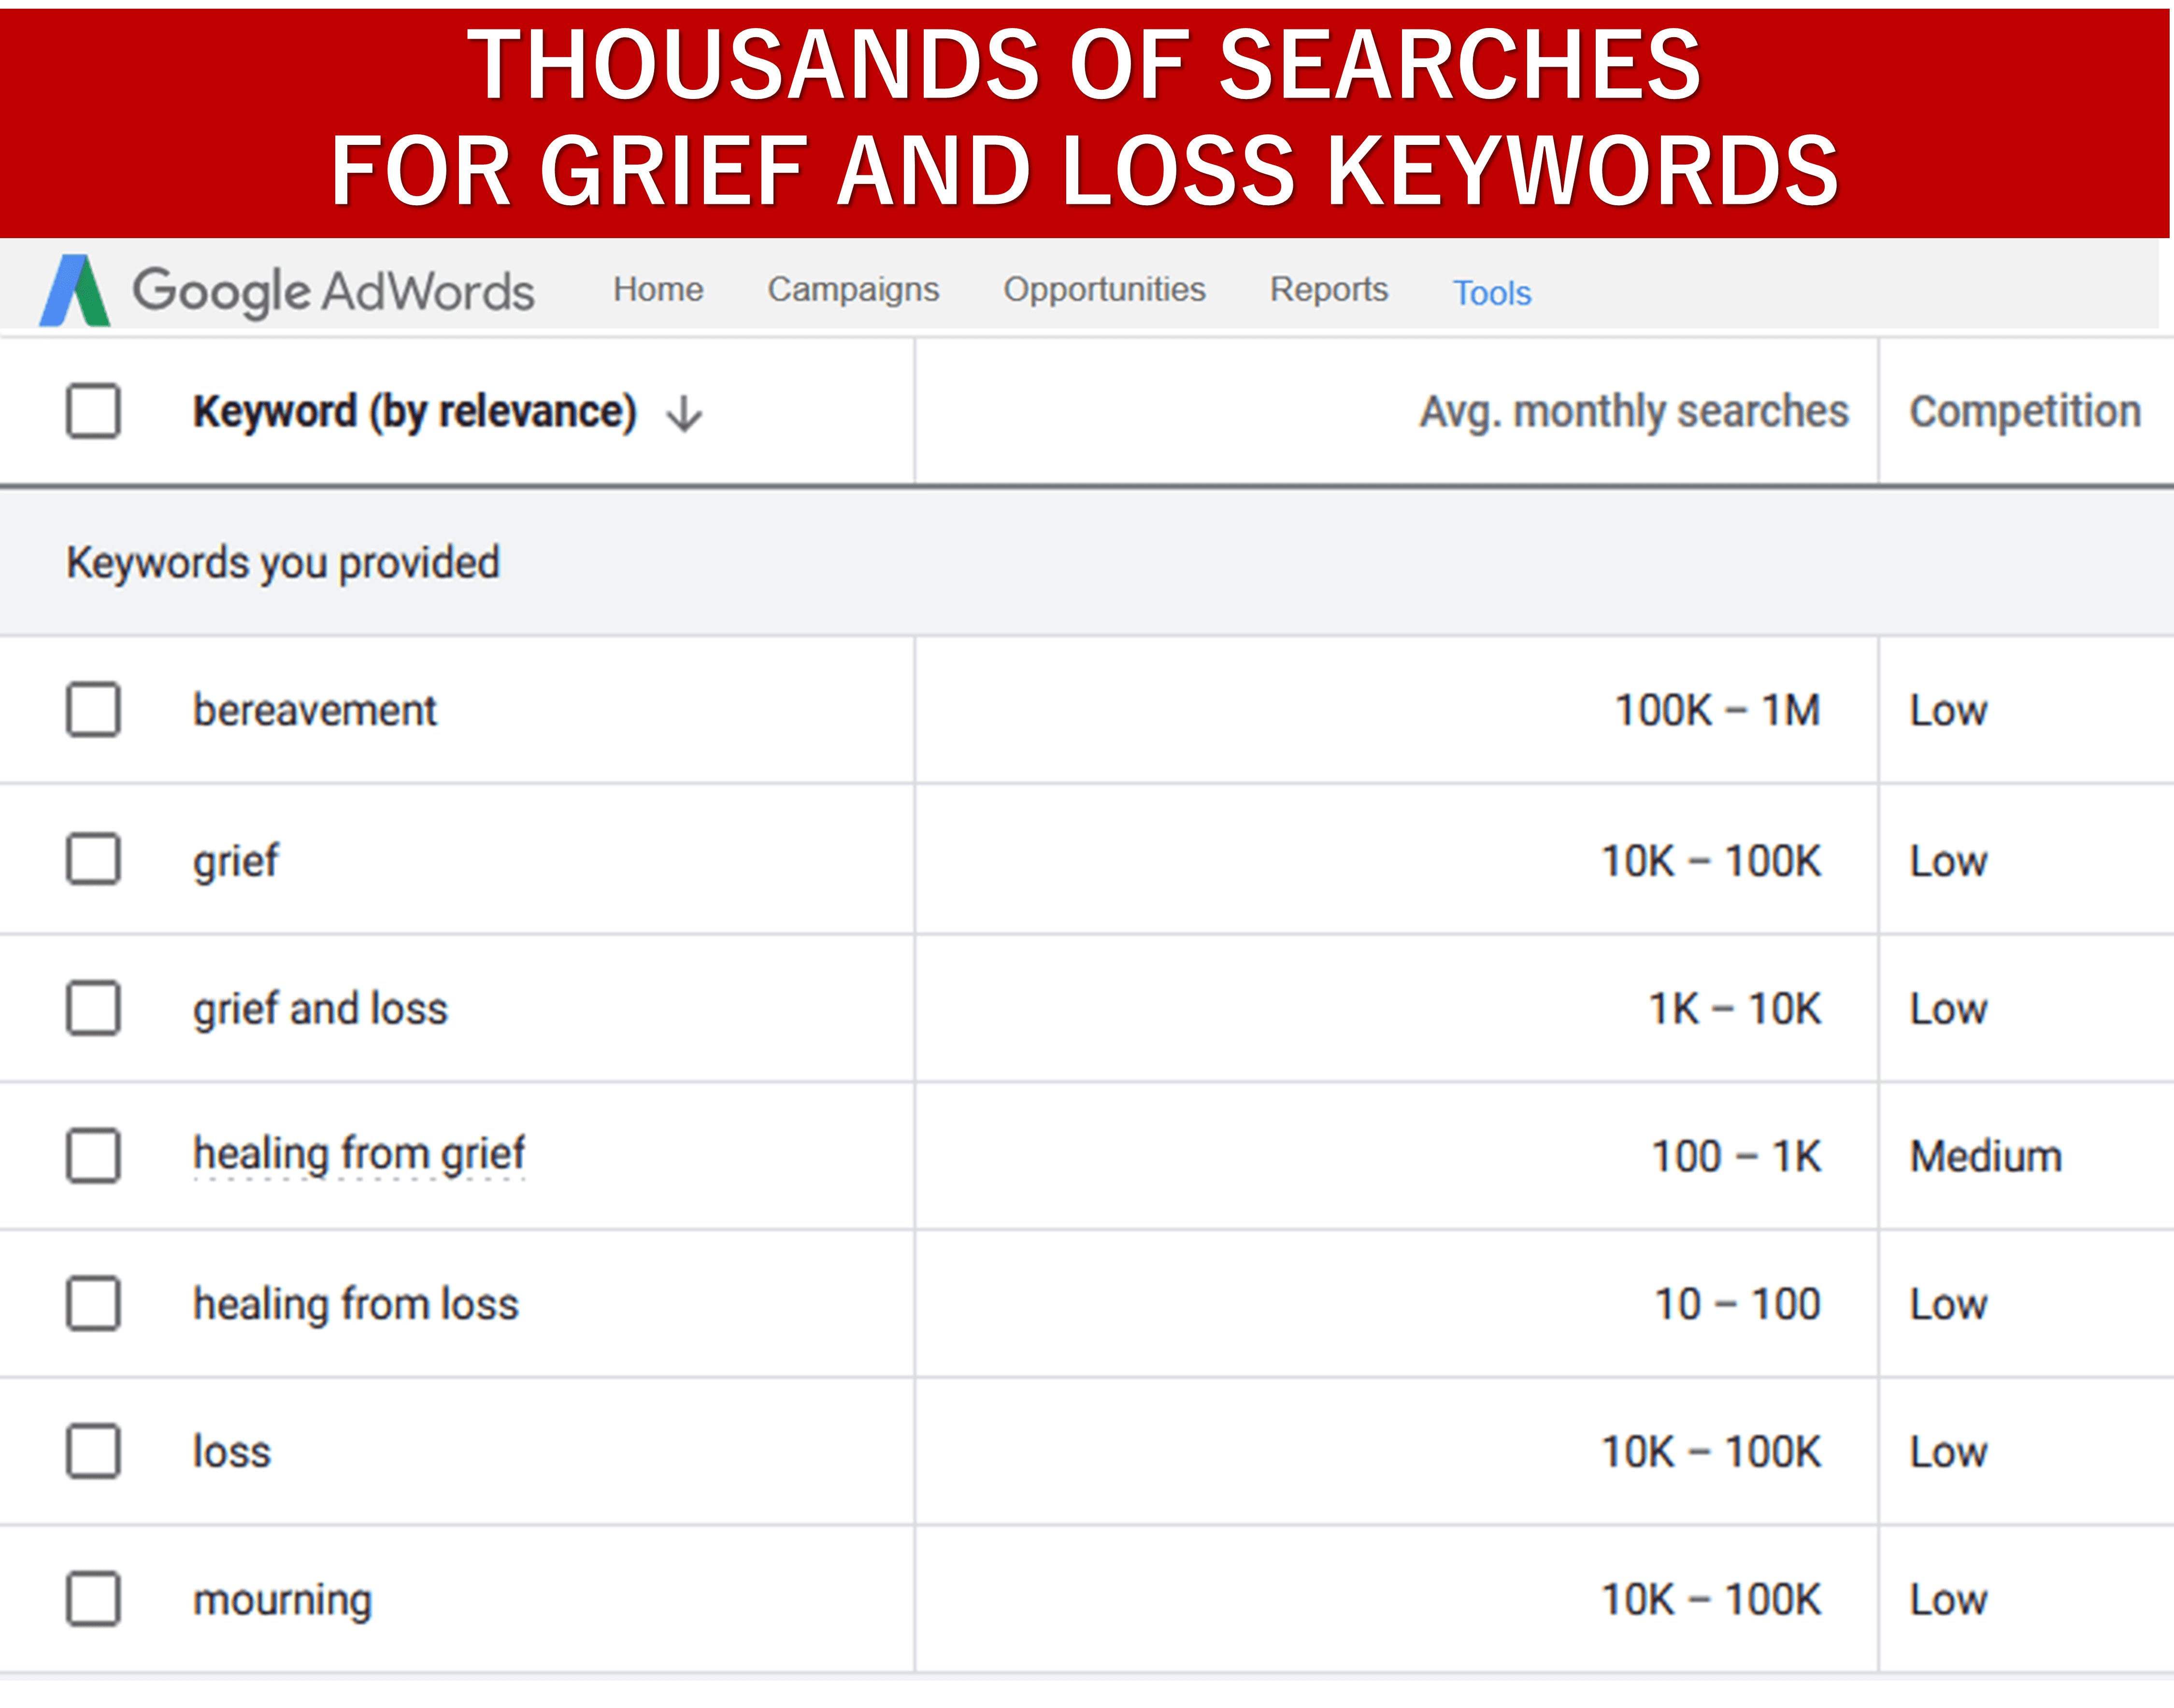Tick the mourning keyword checkbox

tap(94, 1600)
